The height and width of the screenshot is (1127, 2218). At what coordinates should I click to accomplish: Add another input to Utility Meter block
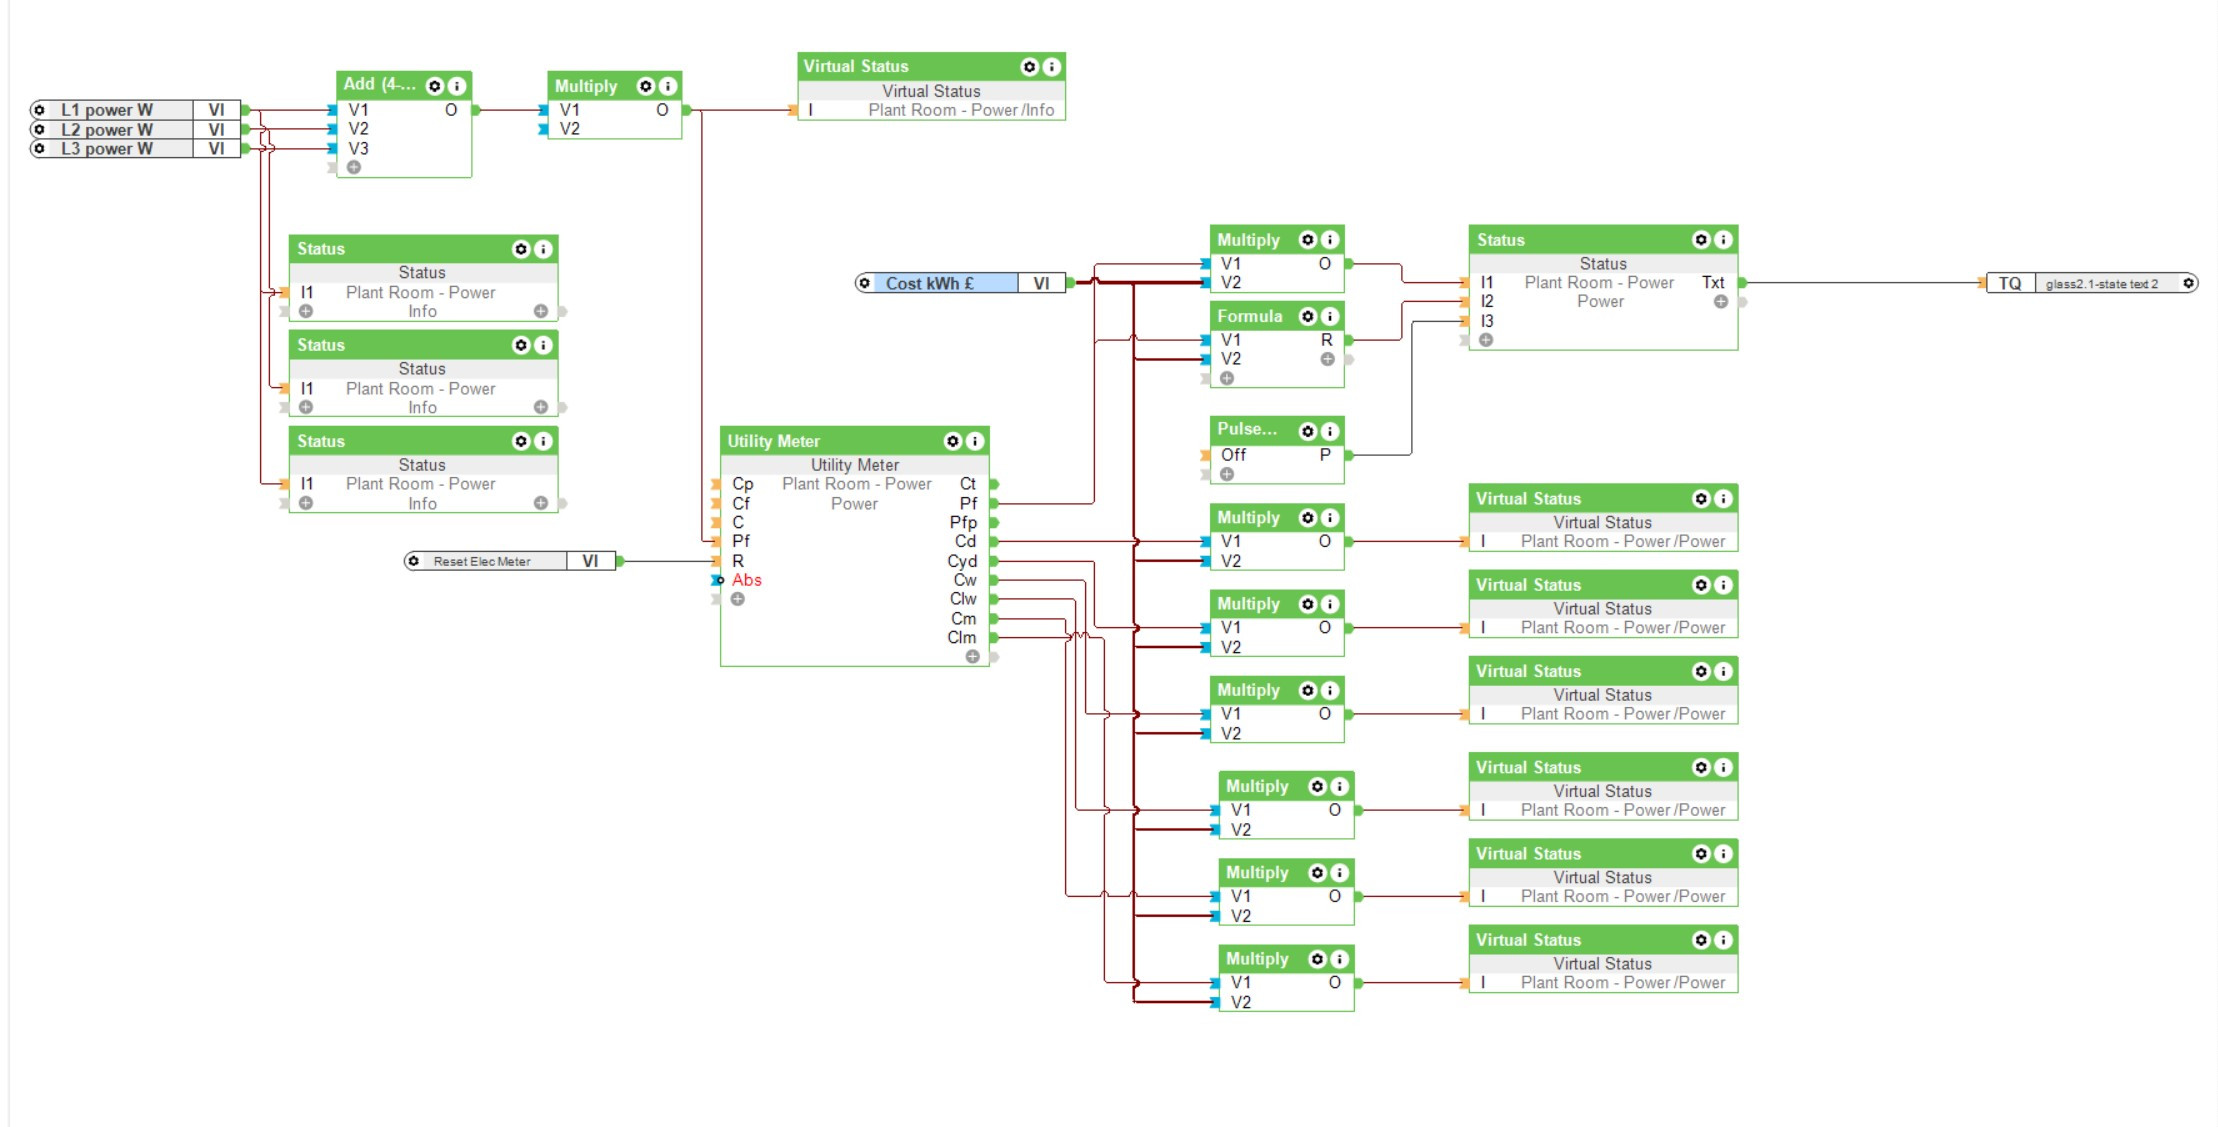738,599
